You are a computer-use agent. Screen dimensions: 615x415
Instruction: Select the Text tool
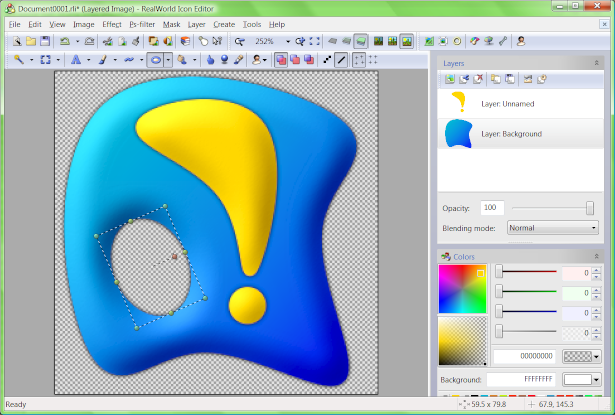(x=76, y=60)
